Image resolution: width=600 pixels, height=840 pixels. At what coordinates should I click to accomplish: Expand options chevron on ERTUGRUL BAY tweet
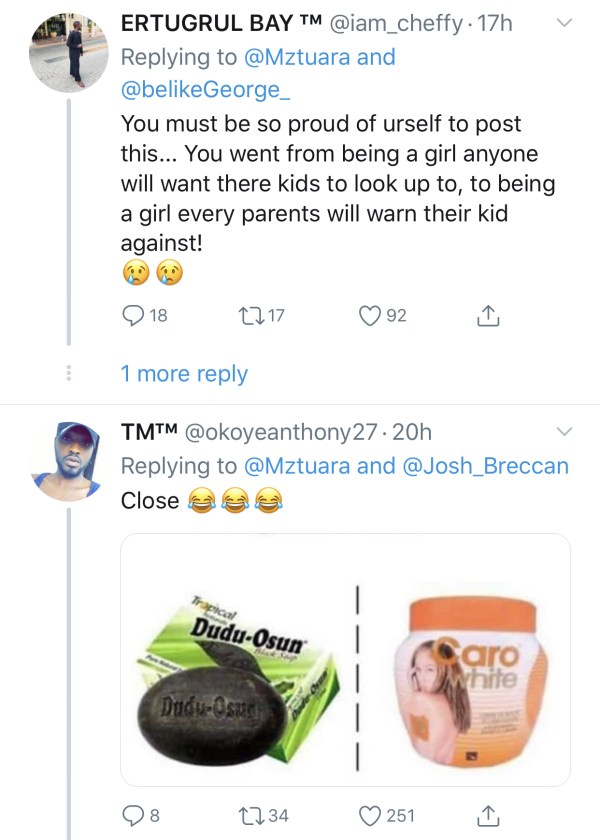[563, 22]
